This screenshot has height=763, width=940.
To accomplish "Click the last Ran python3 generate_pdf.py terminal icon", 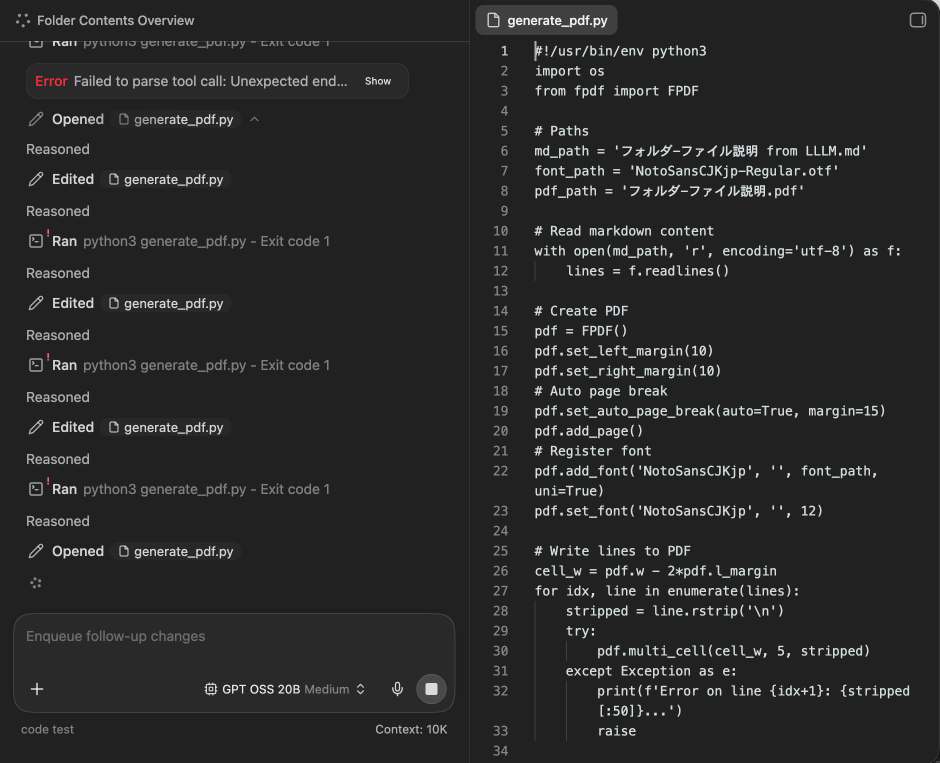I will click(36, 489).
